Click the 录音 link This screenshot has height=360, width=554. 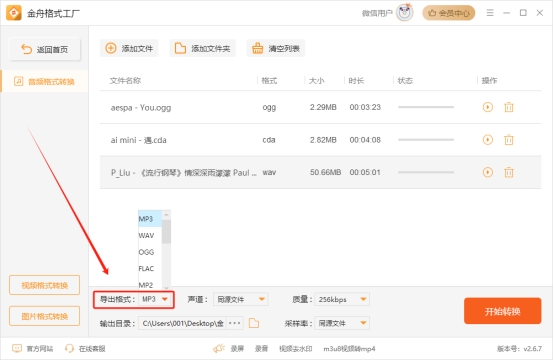tap(261, 349)
